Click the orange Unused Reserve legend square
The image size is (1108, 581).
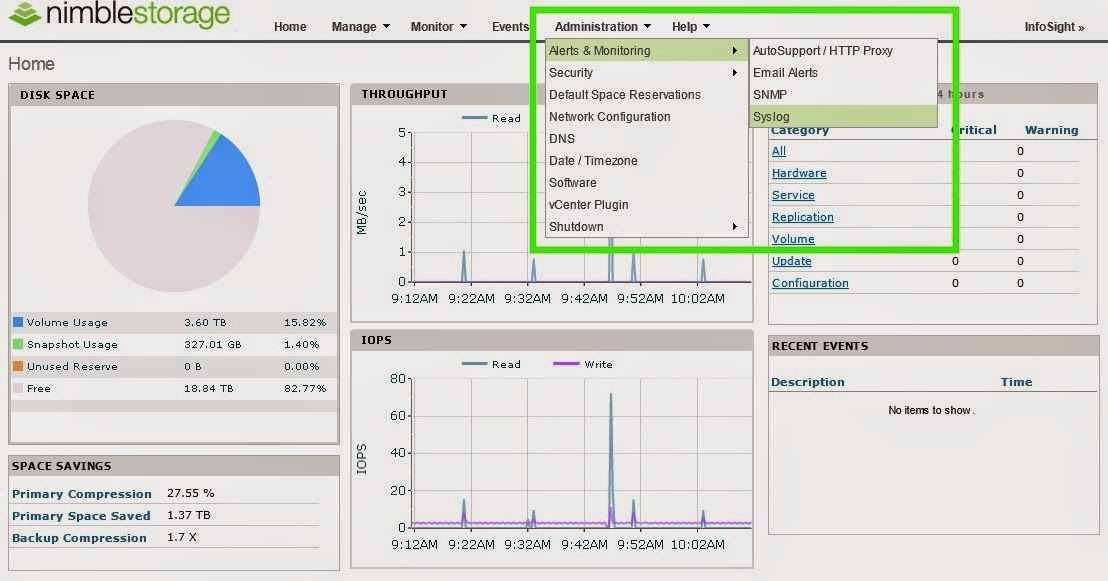(x=18, y=366)
